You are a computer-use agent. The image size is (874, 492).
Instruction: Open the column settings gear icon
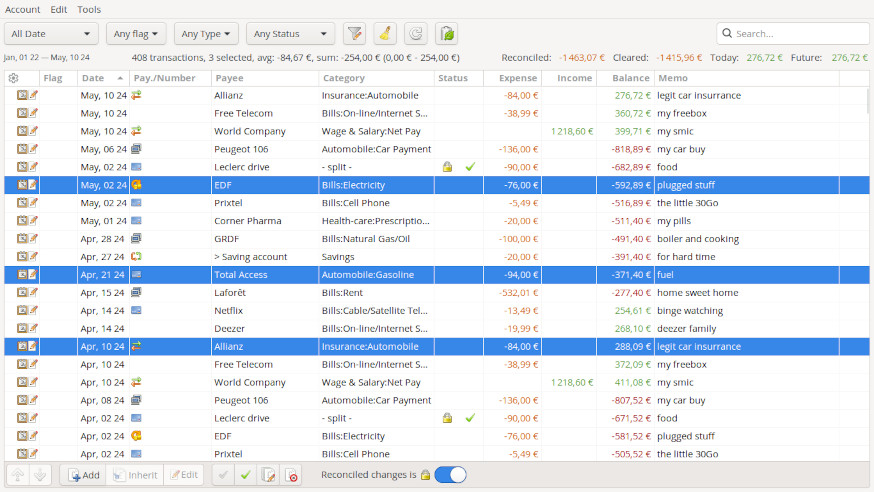click(14, 78)
